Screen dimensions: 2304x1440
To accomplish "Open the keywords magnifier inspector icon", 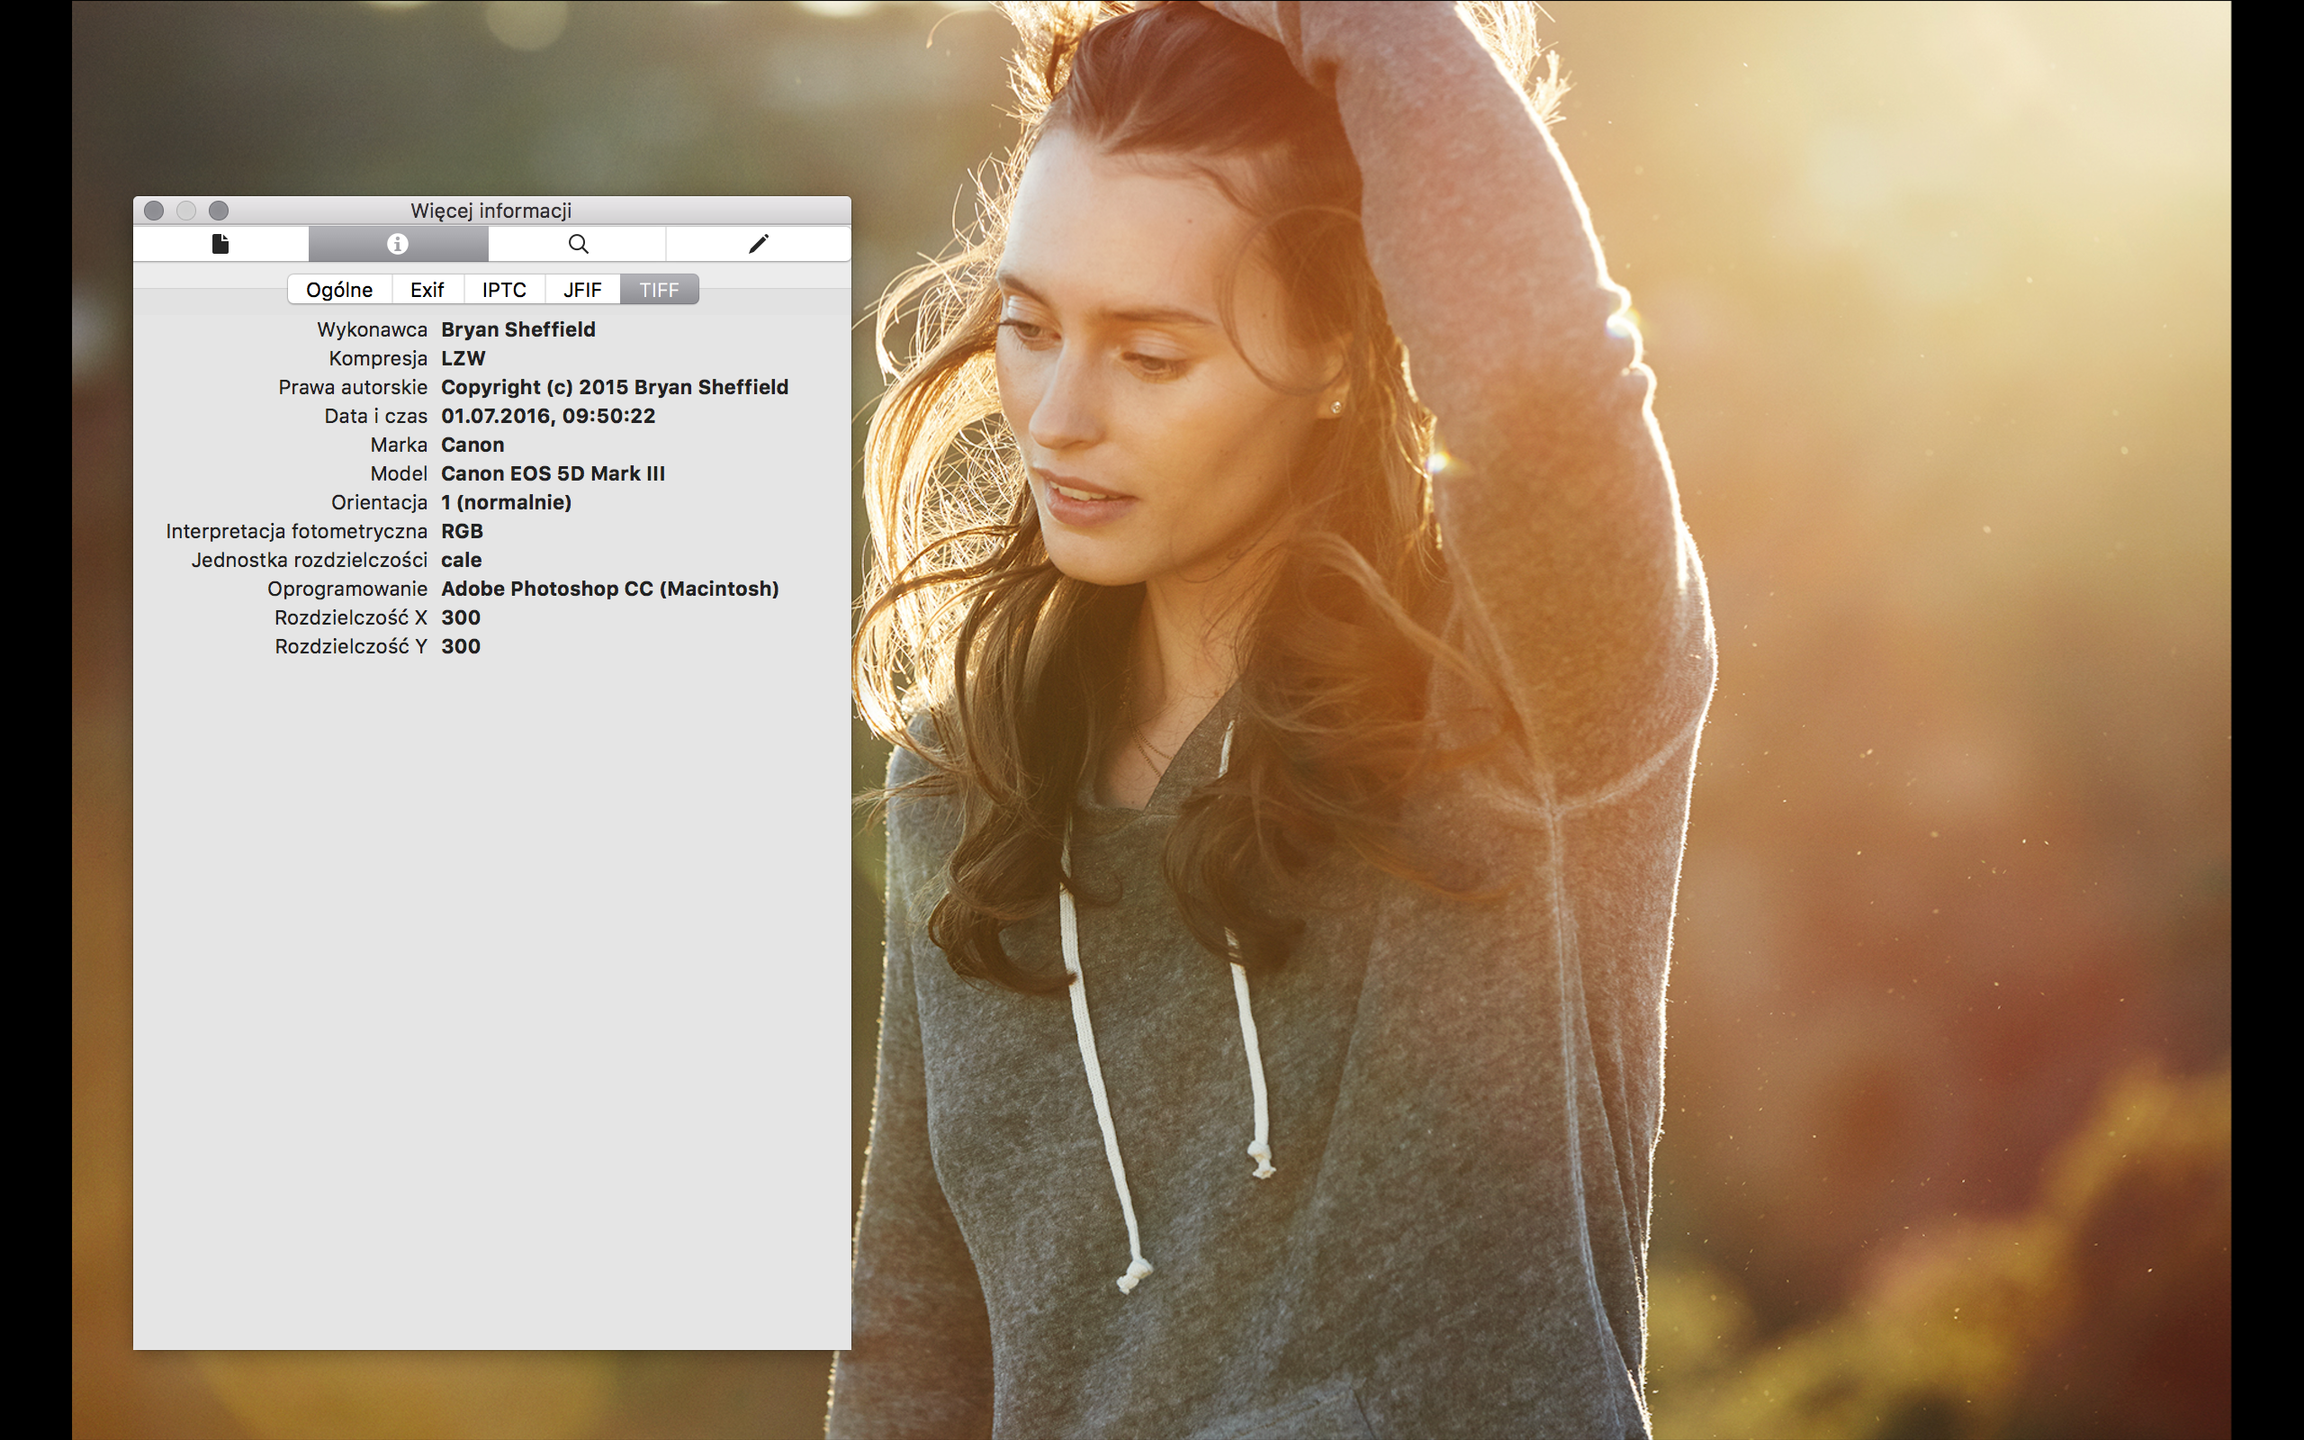I will pyautogui.click(x=577, y=244).
